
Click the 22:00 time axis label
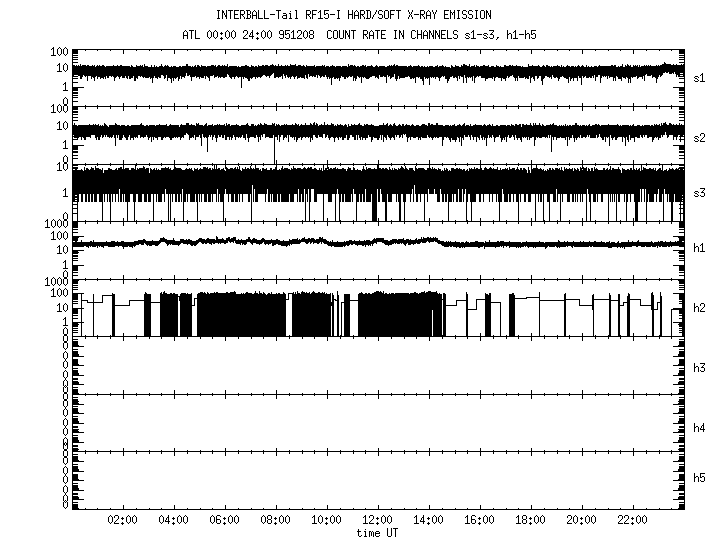pos(633,521)
